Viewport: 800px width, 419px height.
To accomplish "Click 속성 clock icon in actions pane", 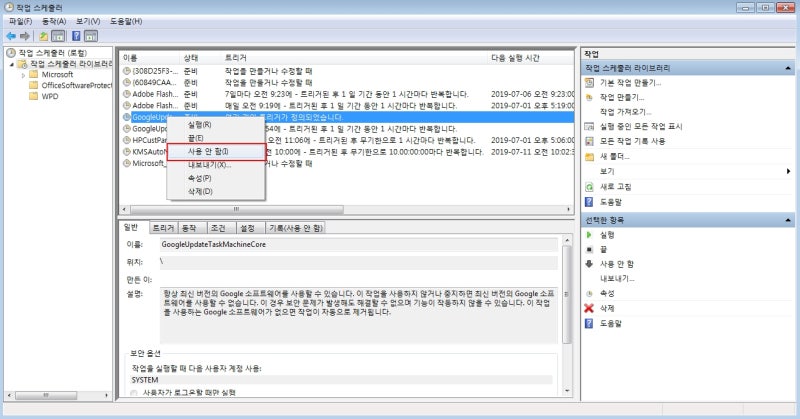I will (589, 293).
